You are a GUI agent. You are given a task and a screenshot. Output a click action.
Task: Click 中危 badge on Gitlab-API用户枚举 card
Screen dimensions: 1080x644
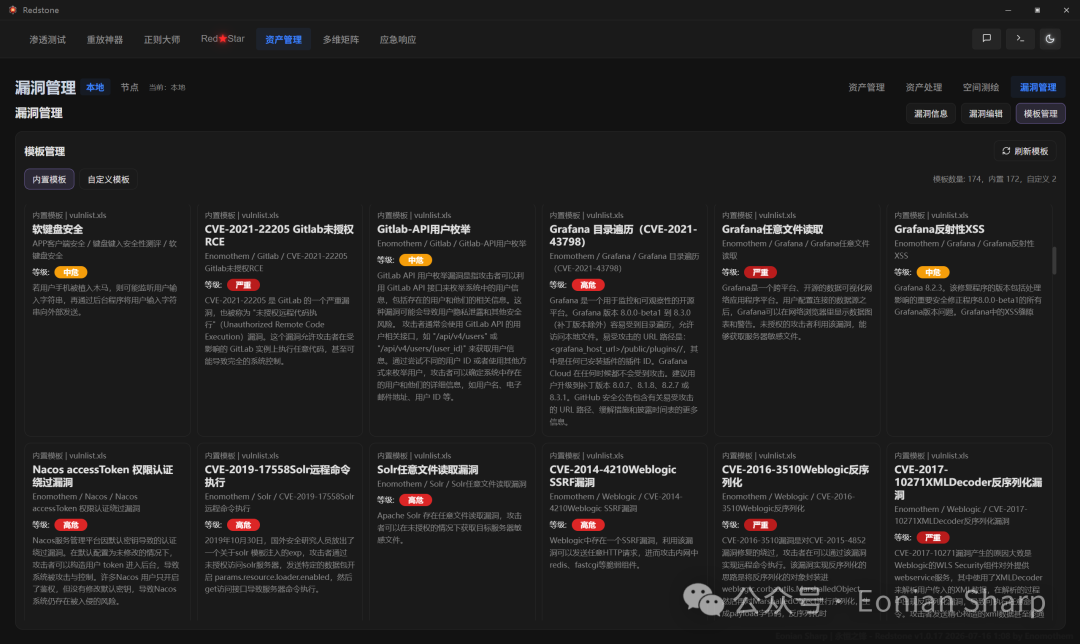pos(415,260)
